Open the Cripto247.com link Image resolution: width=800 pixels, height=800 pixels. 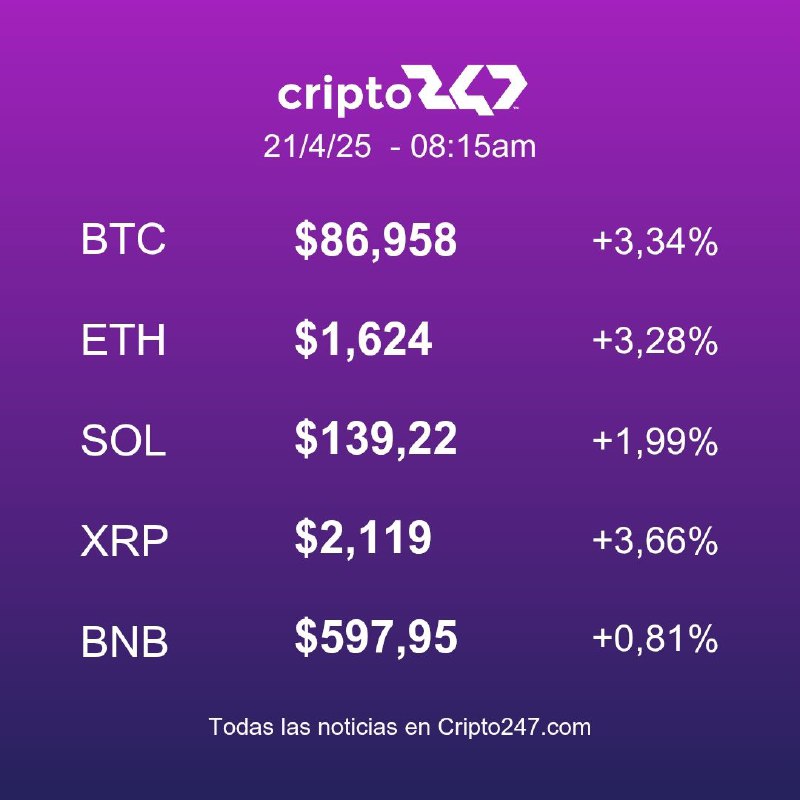[x=514, y=727]
